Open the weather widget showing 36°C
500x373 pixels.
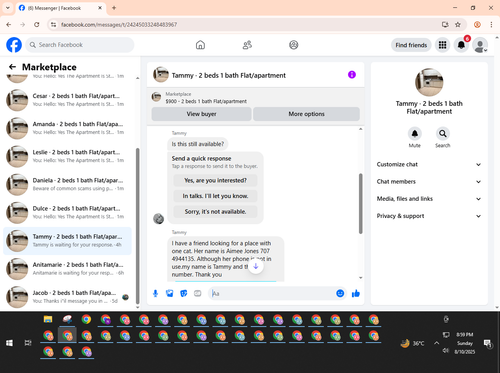click(x=413, y=343)
